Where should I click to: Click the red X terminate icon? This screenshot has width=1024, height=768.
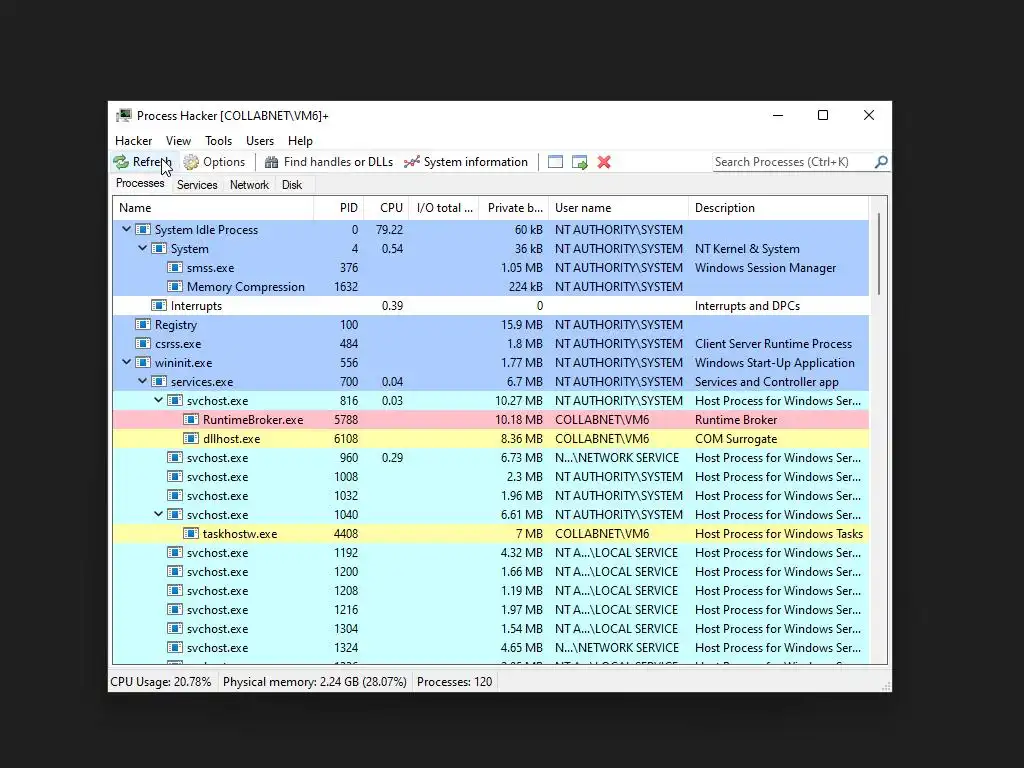click(x=604, y=162)
